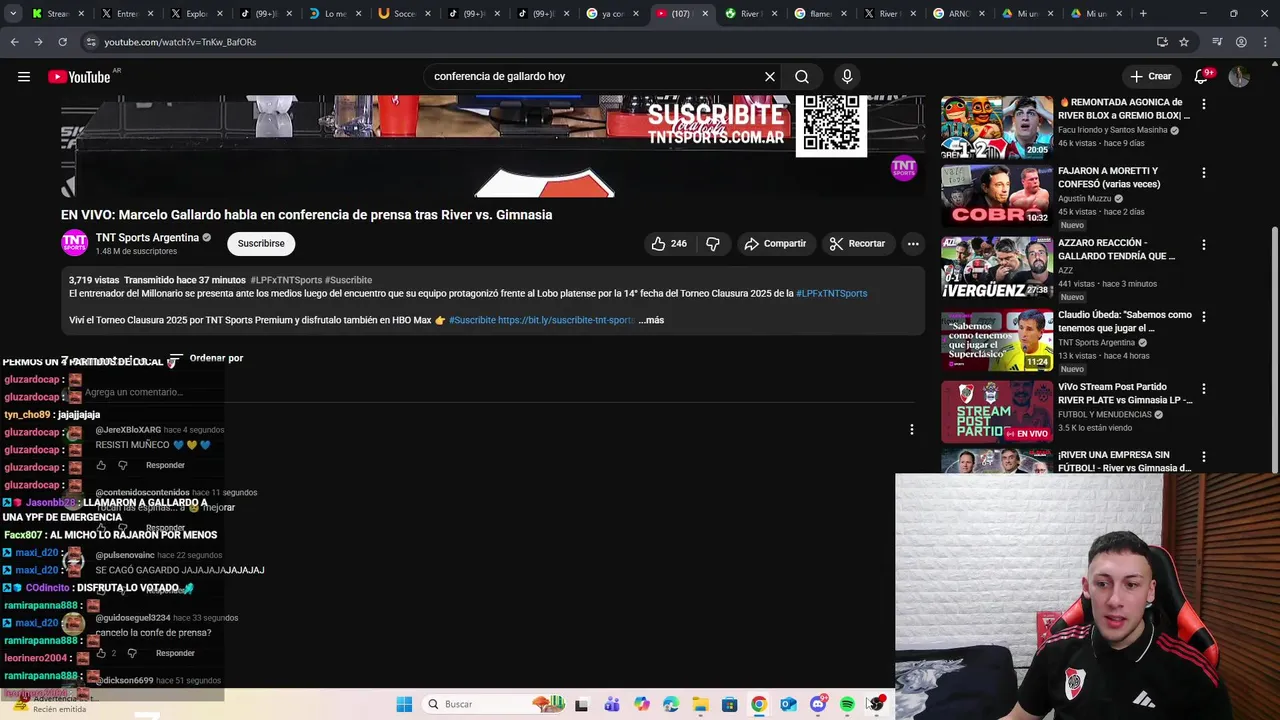Switch to the flame... tab
This screenshot has width=1280, height=720.
[821, 14]
